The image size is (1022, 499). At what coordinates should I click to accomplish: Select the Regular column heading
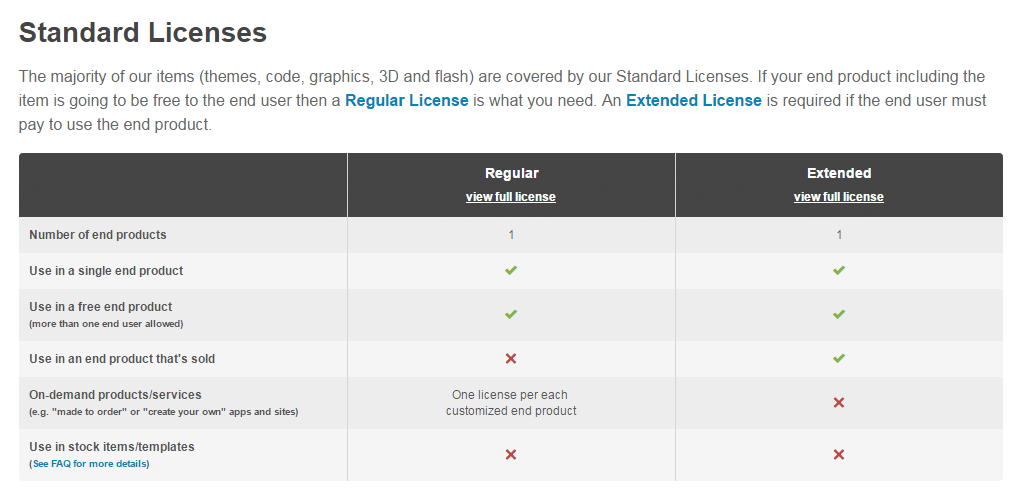(x=512, y=173)
